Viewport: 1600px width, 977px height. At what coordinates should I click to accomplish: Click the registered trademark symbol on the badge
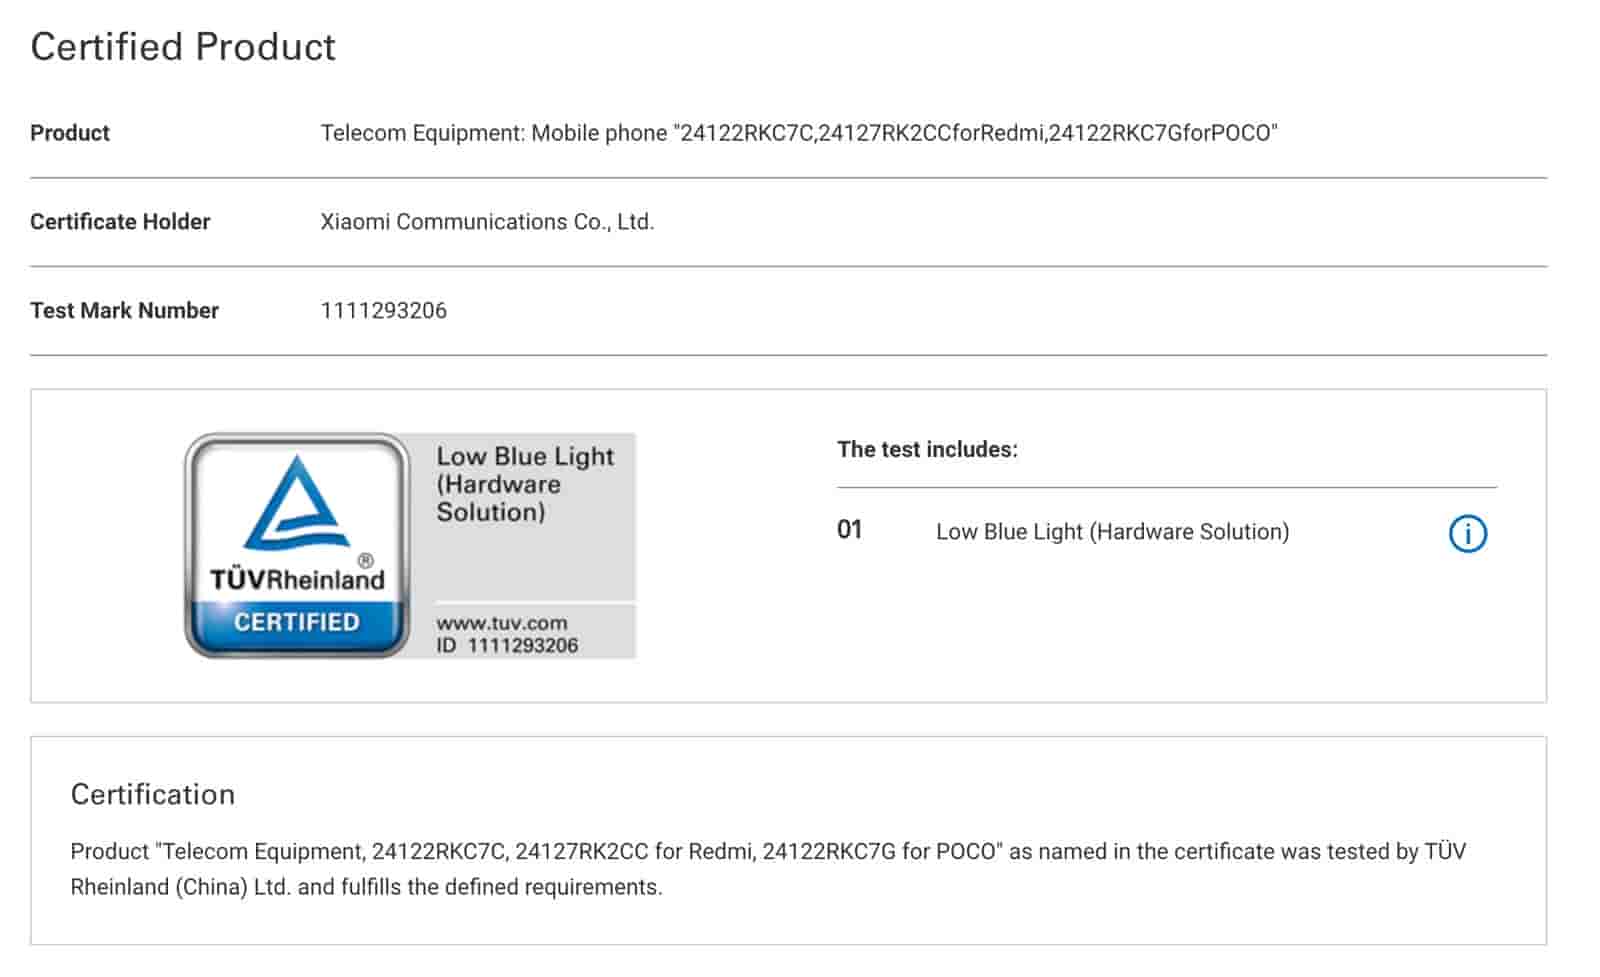click(366, 560)
